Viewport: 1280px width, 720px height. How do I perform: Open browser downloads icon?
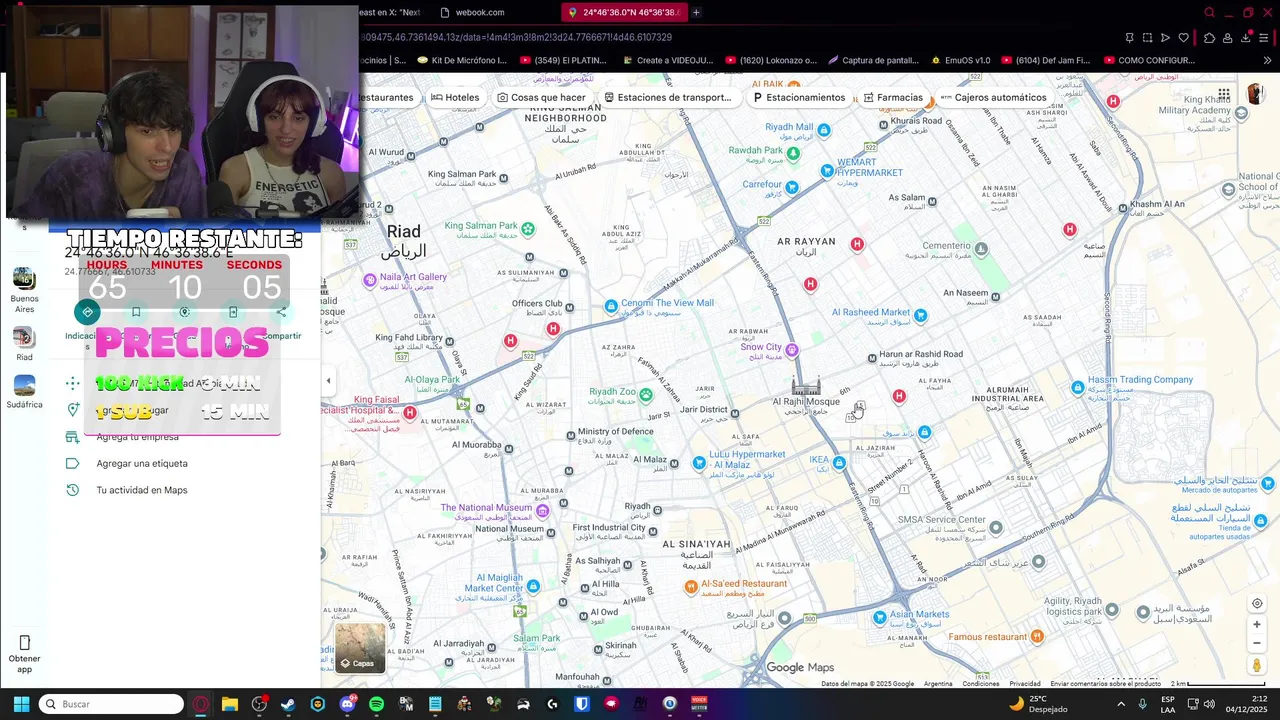click(1246, 38)
